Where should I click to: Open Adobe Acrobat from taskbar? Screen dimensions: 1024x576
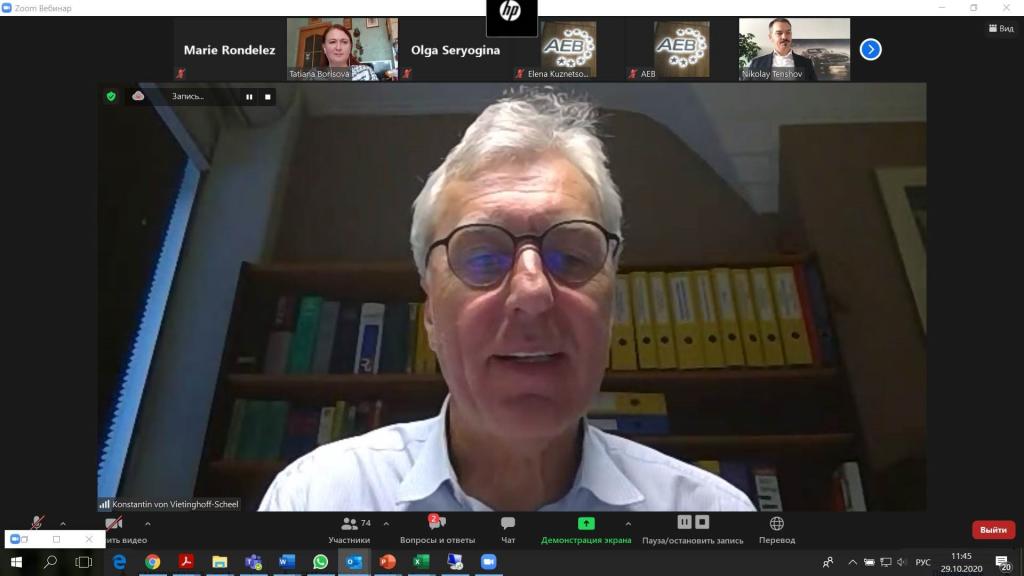click(186, 562)
